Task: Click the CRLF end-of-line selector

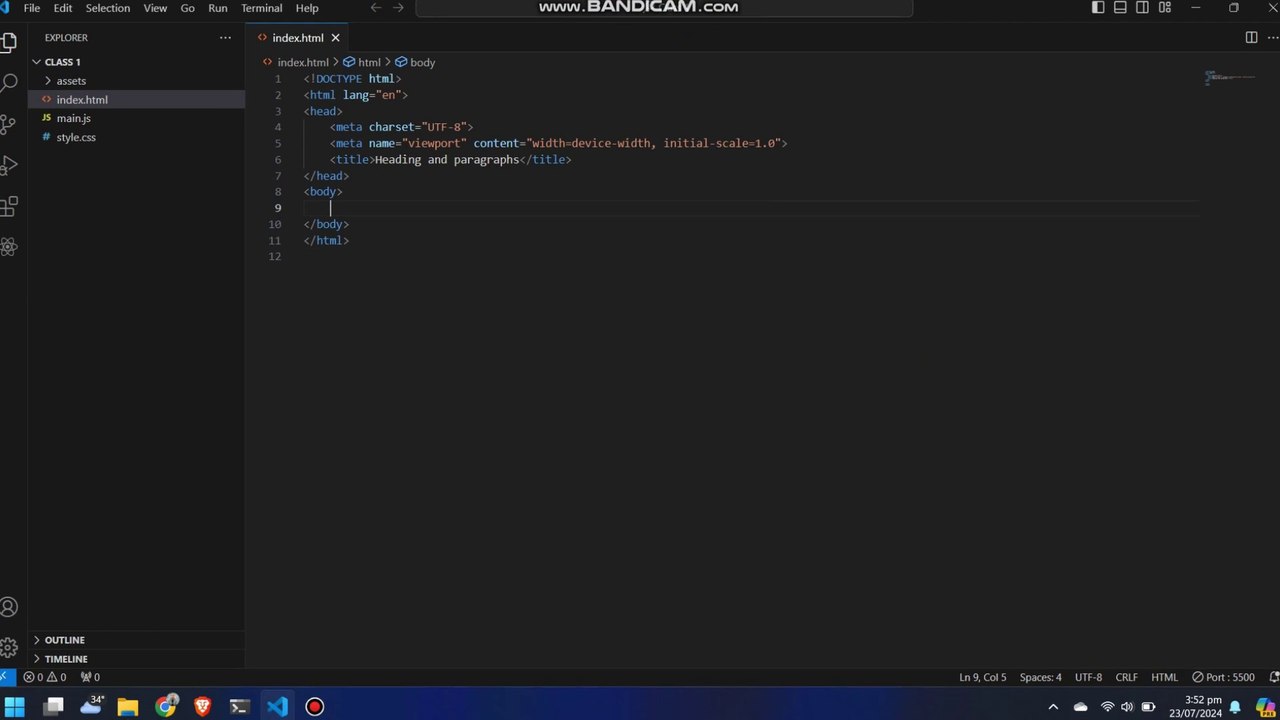Action: 1127,677
